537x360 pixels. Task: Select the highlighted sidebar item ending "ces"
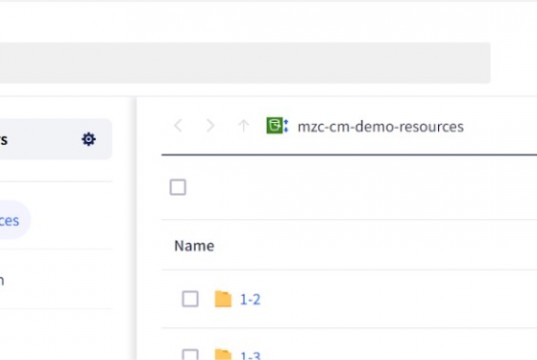tap(14, 220)
